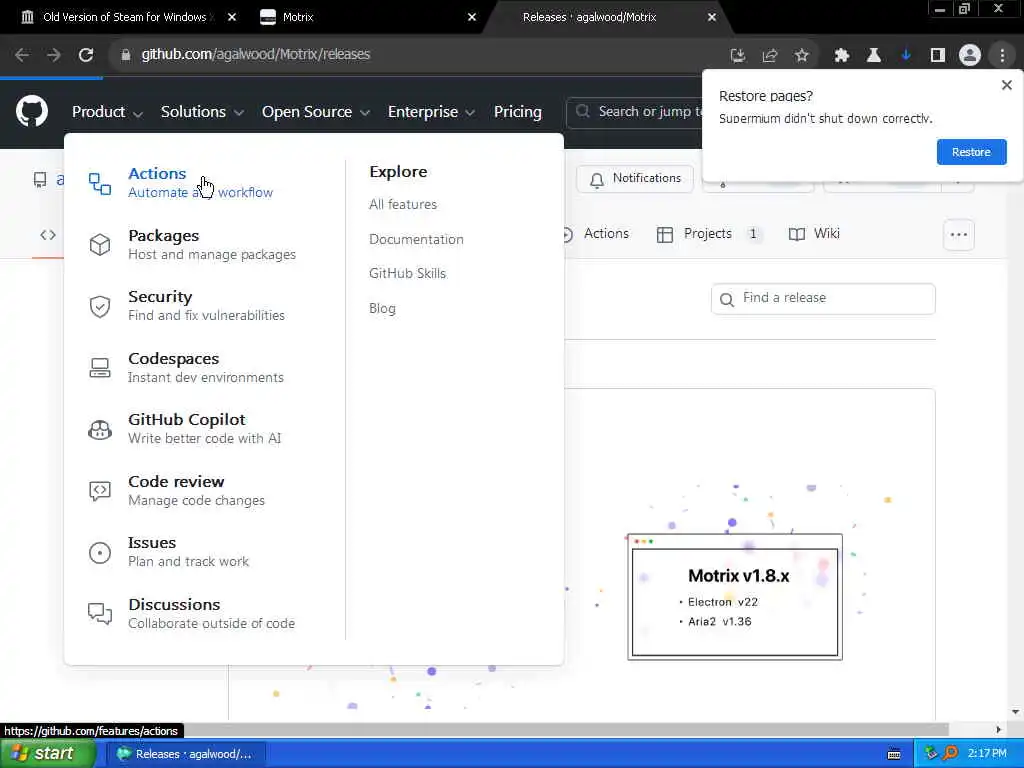Click the Code review icon
This screenshot has height=768, width=1024.
[100, 490]
